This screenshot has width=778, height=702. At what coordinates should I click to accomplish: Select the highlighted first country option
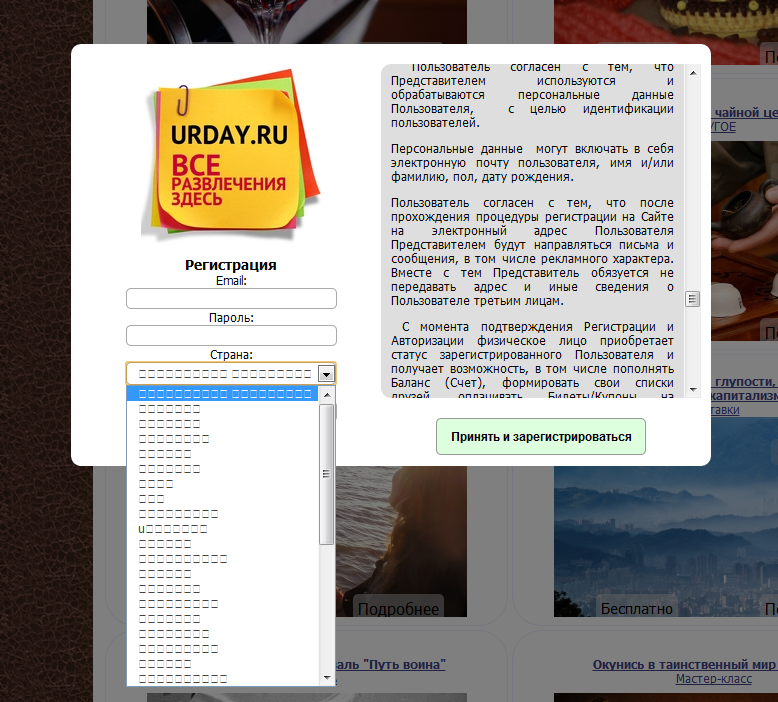click(222, 394)
